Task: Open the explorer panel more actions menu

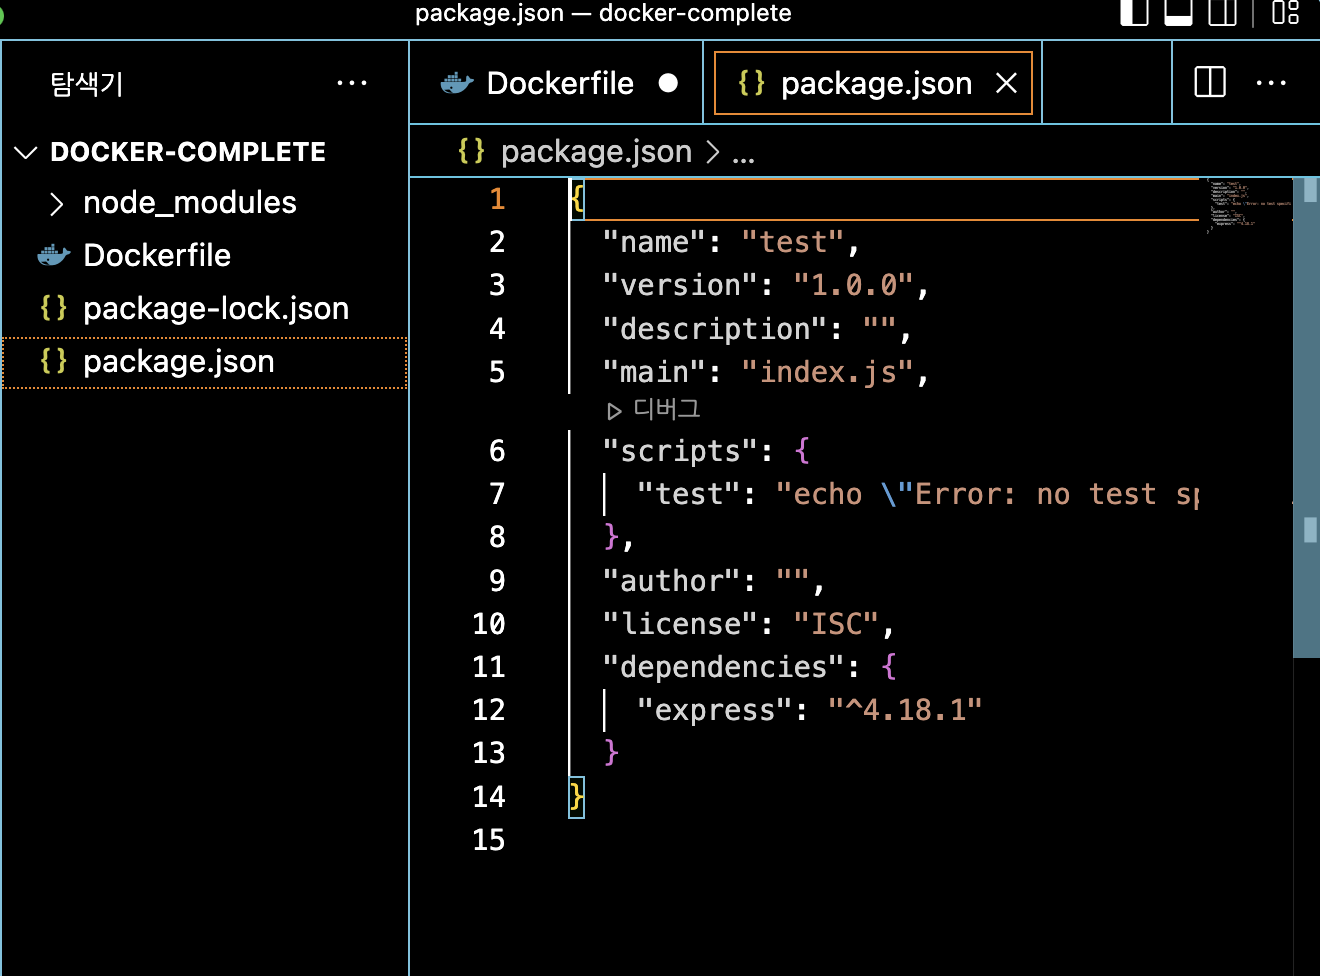Action: tap(352, 83)
